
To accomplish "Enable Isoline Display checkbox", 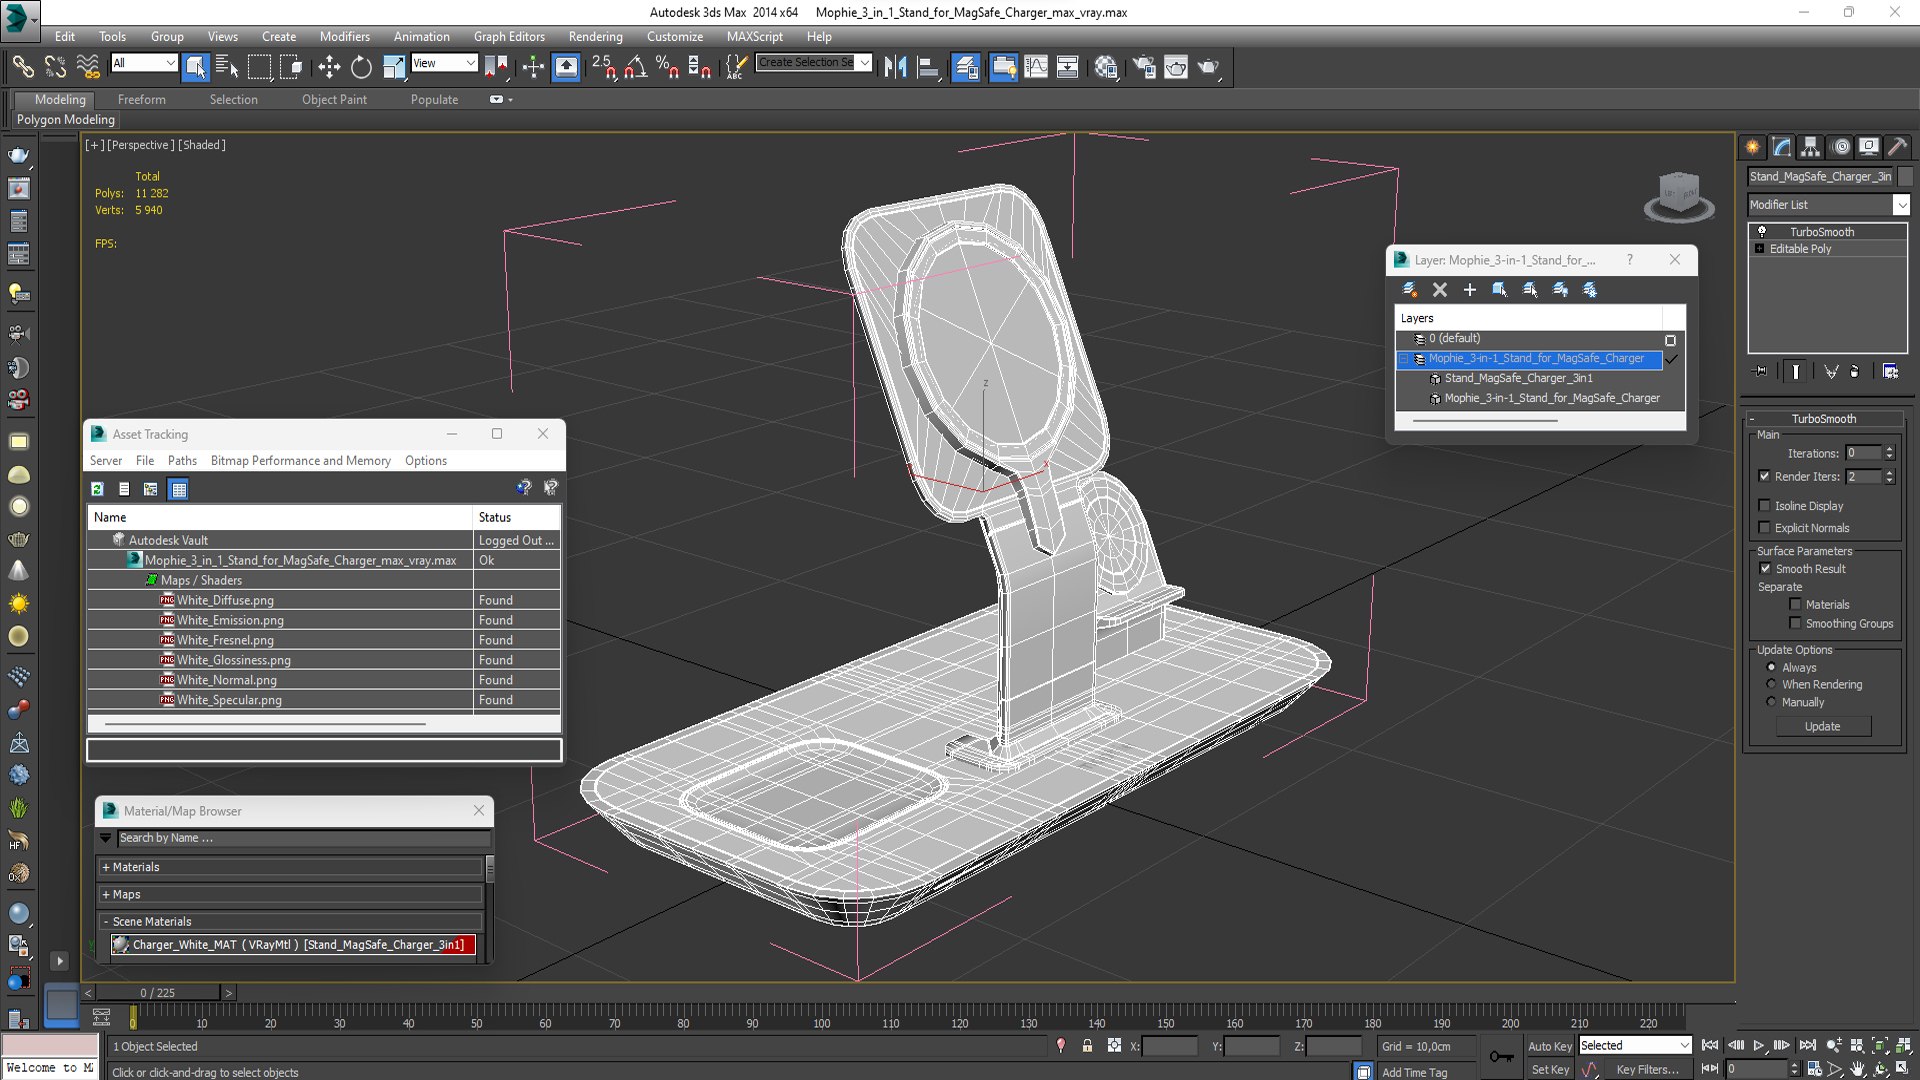I will click(1764, 506).
